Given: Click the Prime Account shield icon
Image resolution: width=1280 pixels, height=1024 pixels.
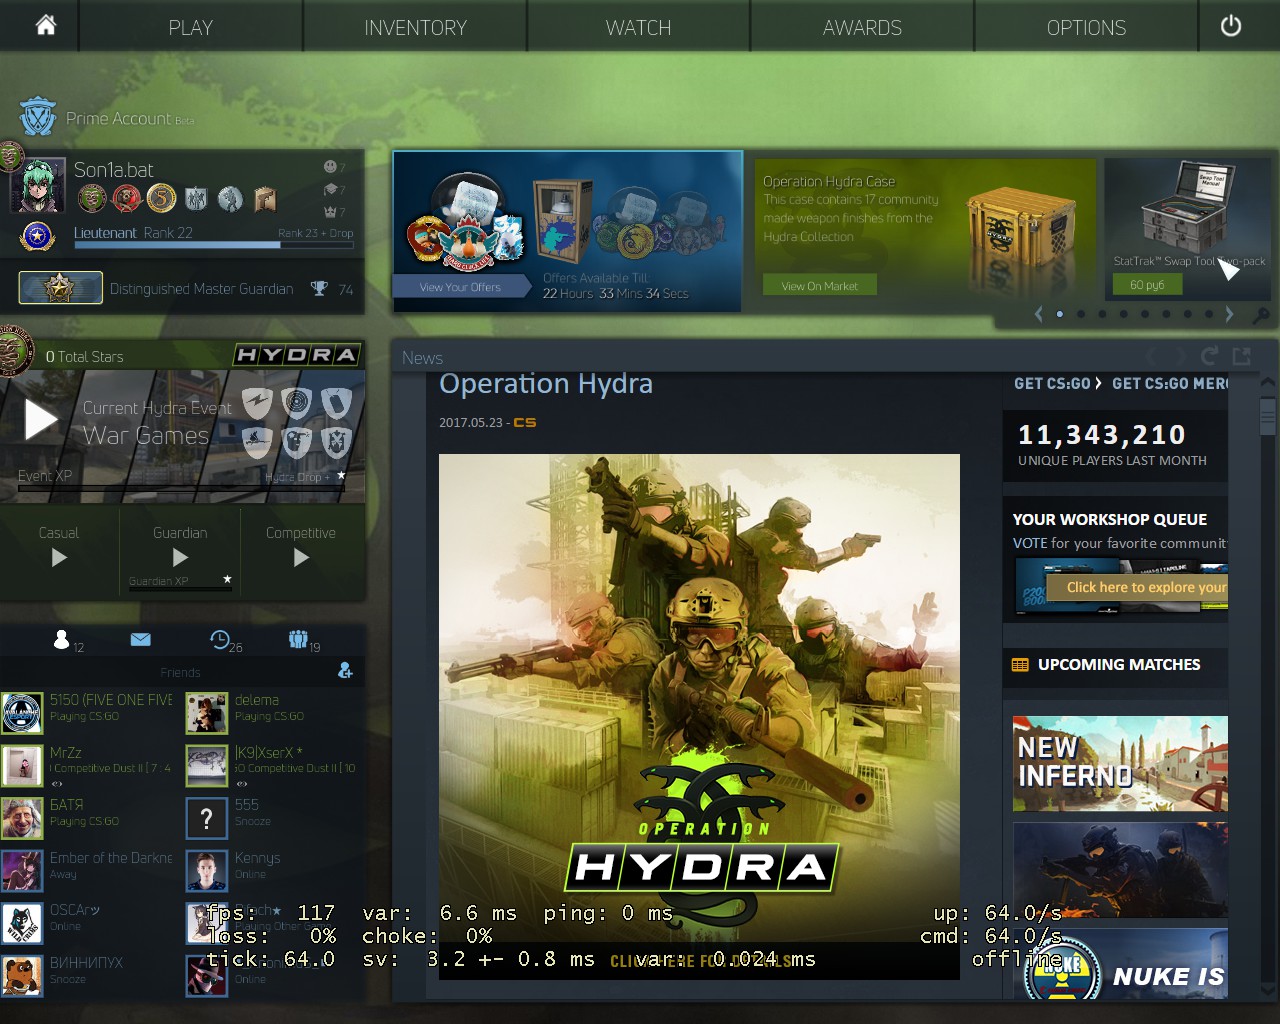Looking at the screenshot, I should [38, 117].
